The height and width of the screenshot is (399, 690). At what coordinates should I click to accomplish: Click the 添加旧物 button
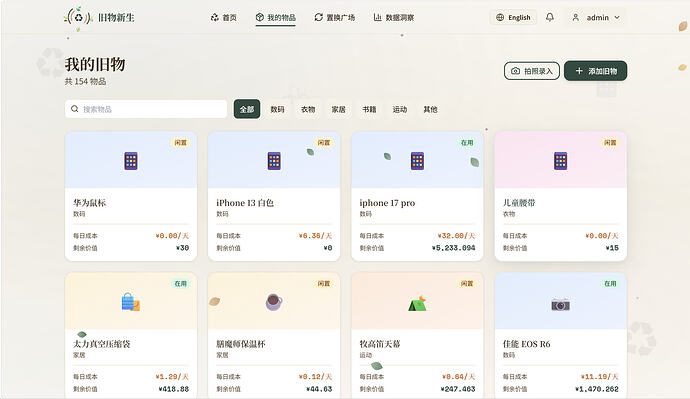(x=595, y=71)
